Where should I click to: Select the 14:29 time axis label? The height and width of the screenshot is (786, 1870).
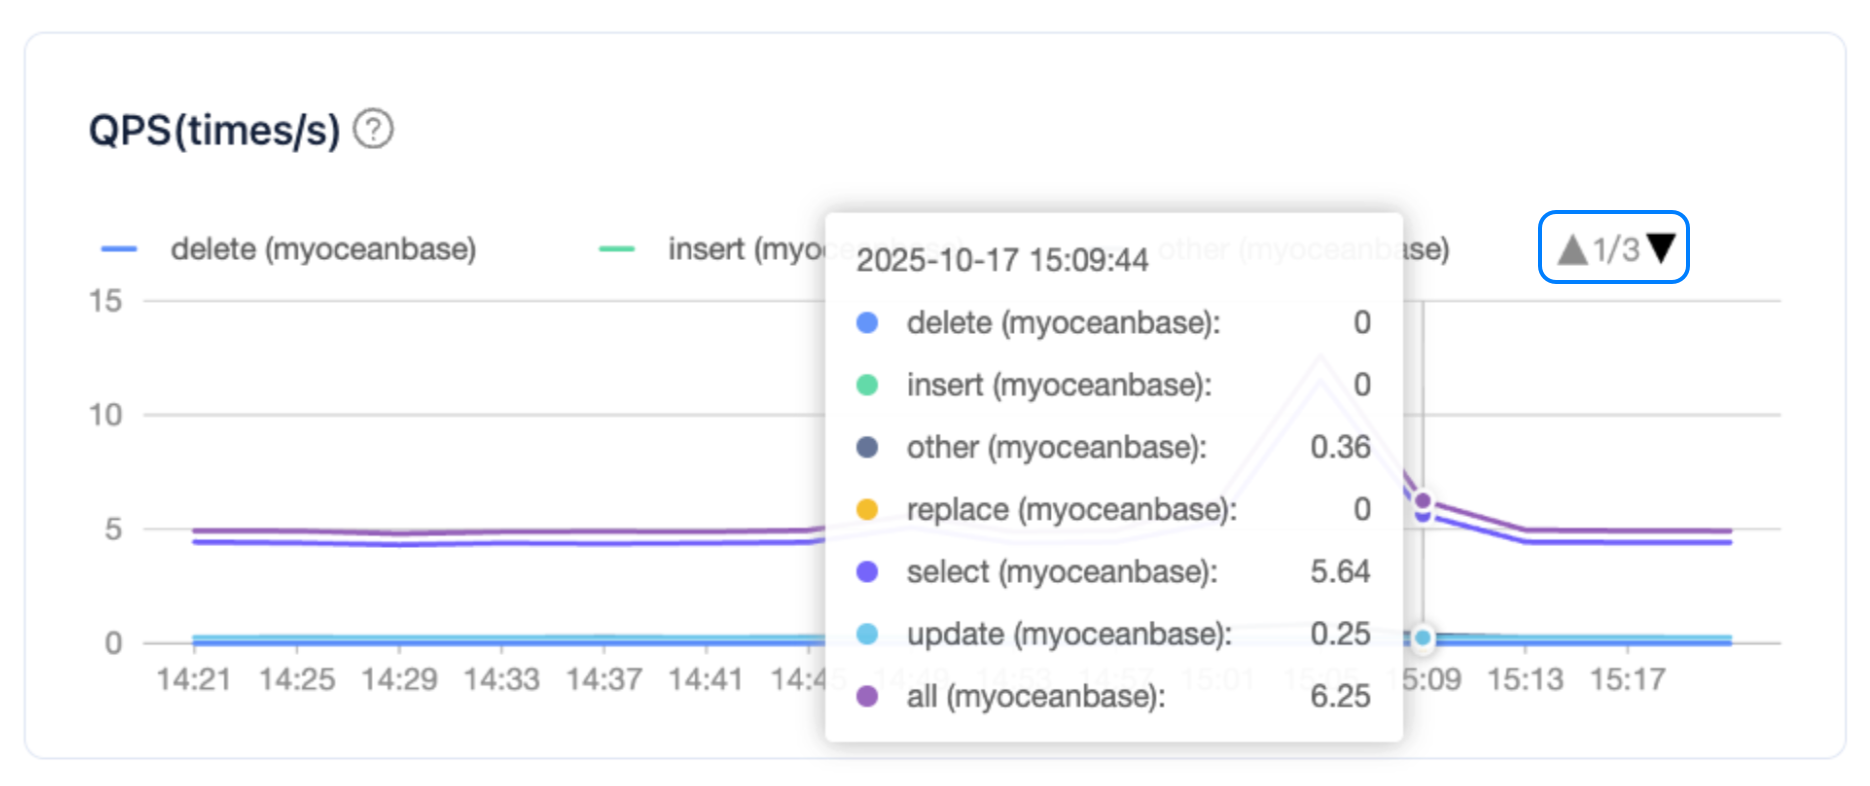tap(399, 680)
